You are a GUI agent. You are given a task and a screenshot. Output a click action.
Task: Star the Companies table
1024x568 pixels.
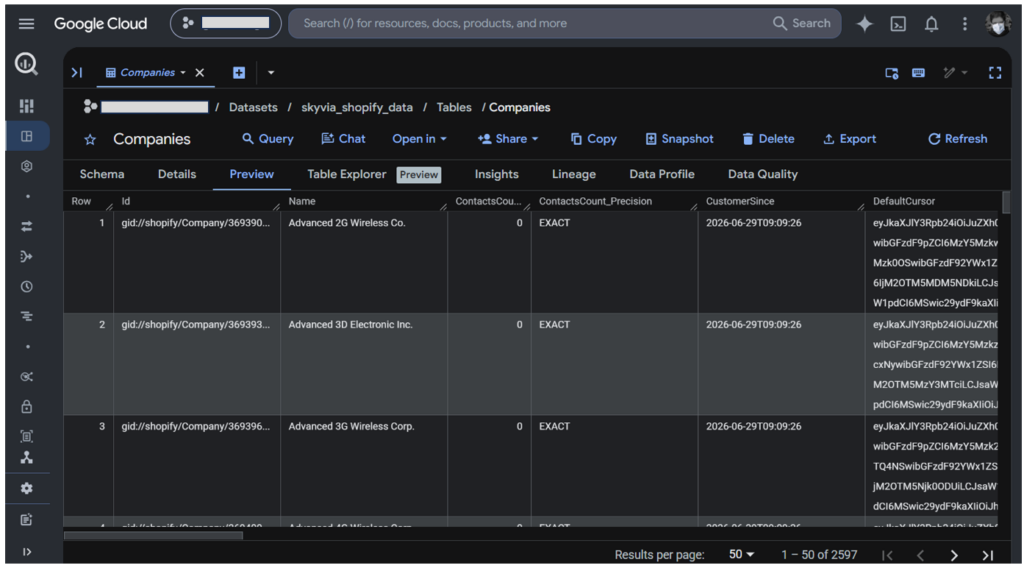pyautogui.click(x=90, y=139)
